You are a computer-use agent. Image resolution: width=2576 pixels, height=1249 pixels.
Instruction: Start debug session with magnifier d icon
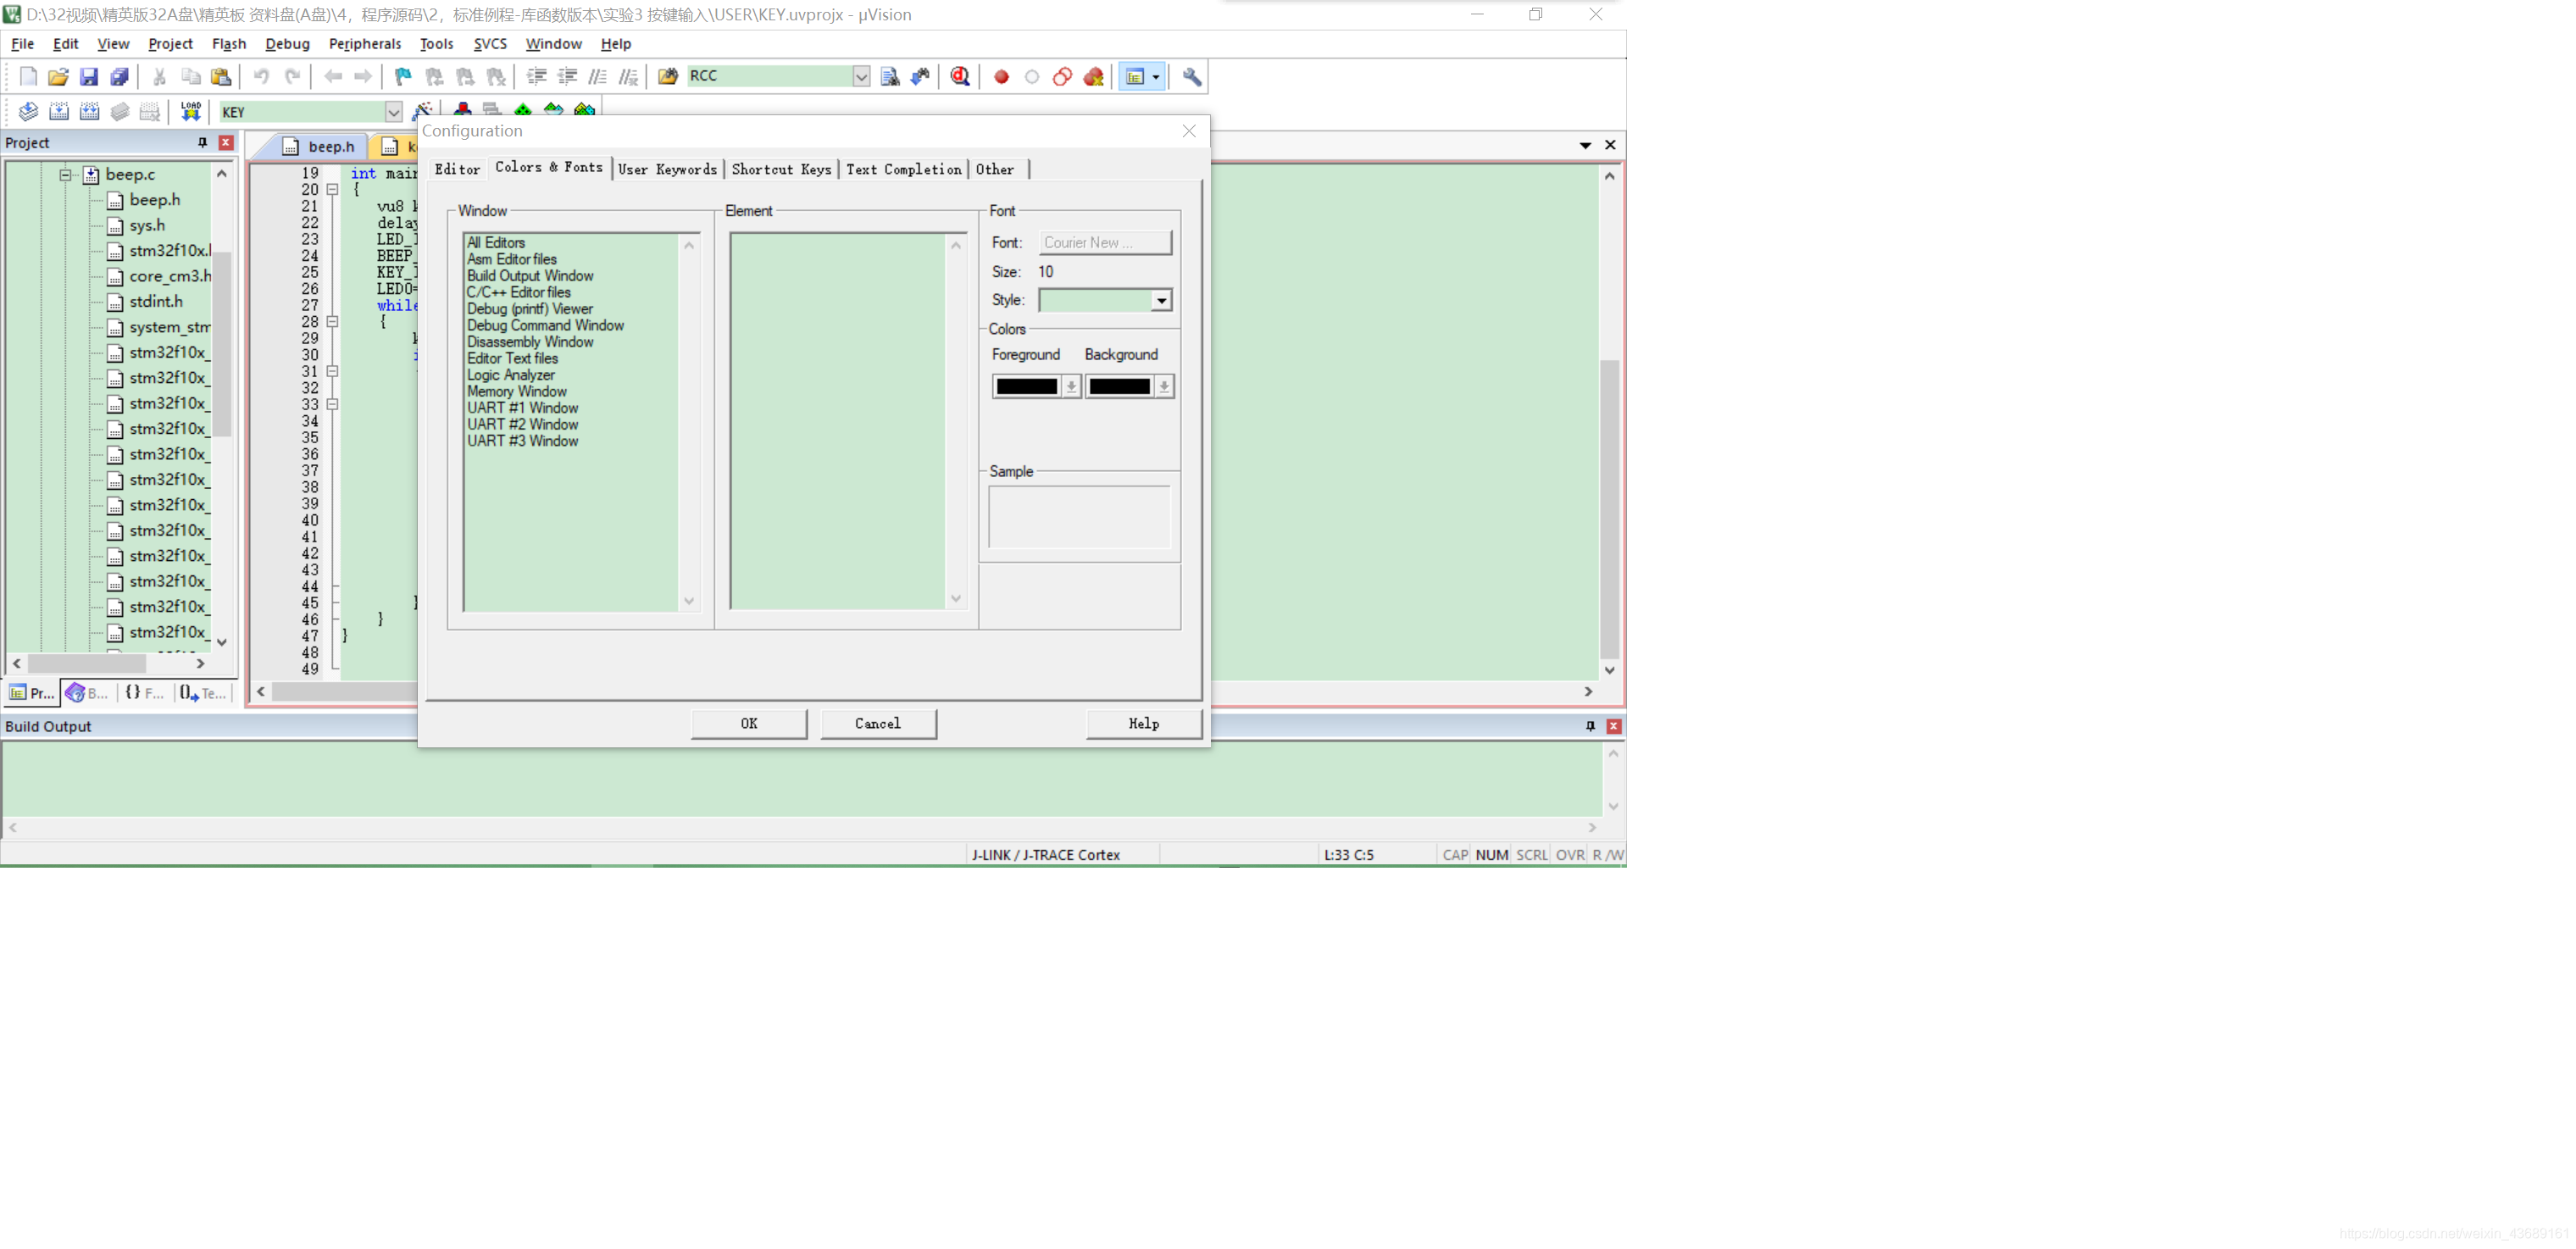pos(960,76)
